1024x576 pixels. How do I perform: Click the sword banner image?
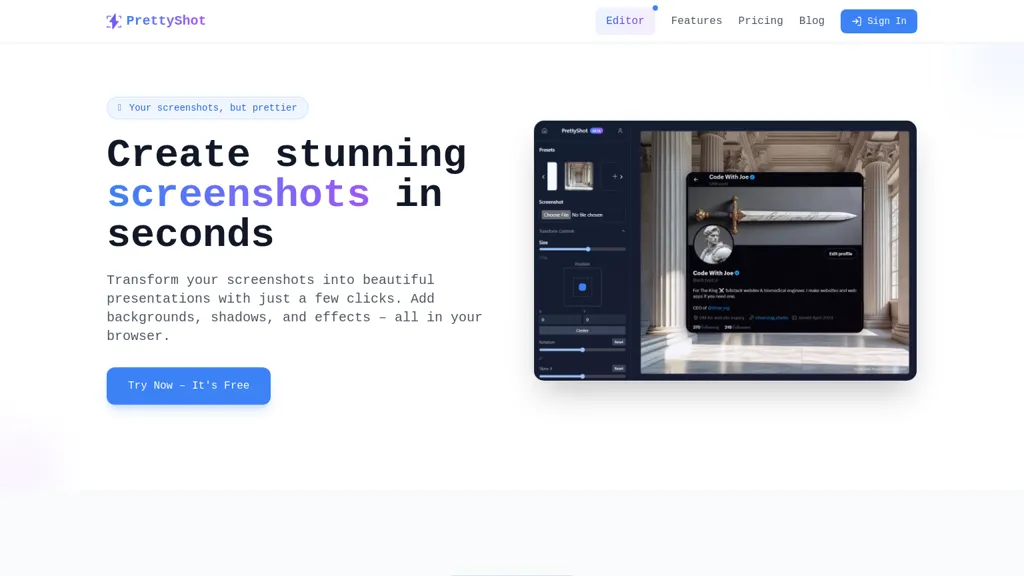(x=775, y=217)
